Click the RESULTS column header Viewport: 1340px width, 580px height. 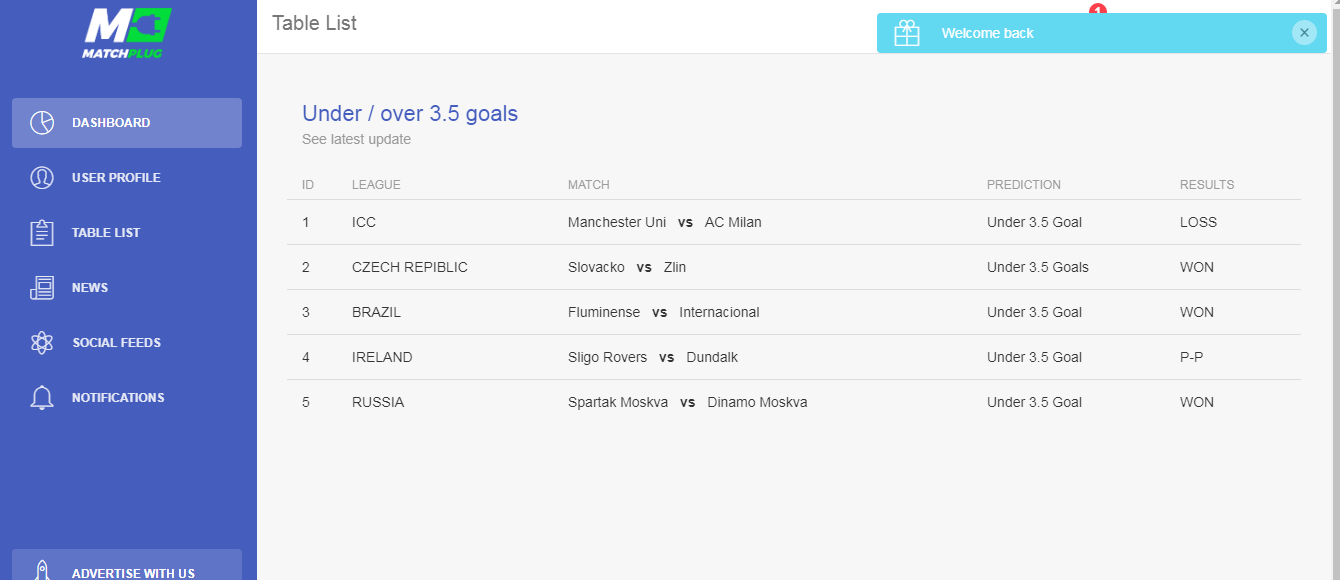click(x=1207, y=185)
